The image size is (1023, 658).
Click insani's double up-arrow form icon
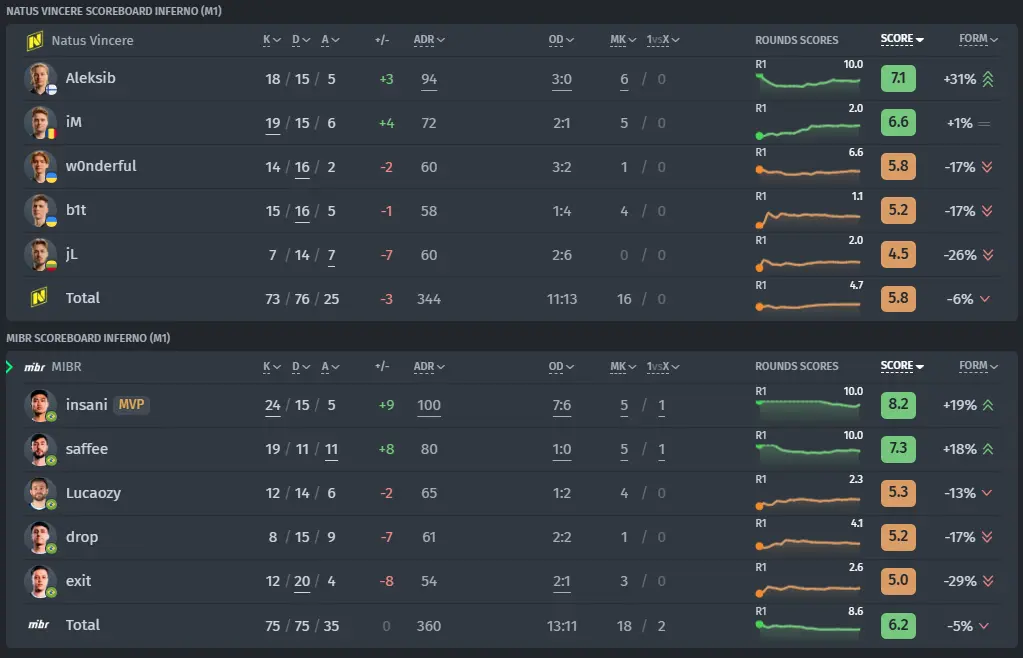click(988, 405)
